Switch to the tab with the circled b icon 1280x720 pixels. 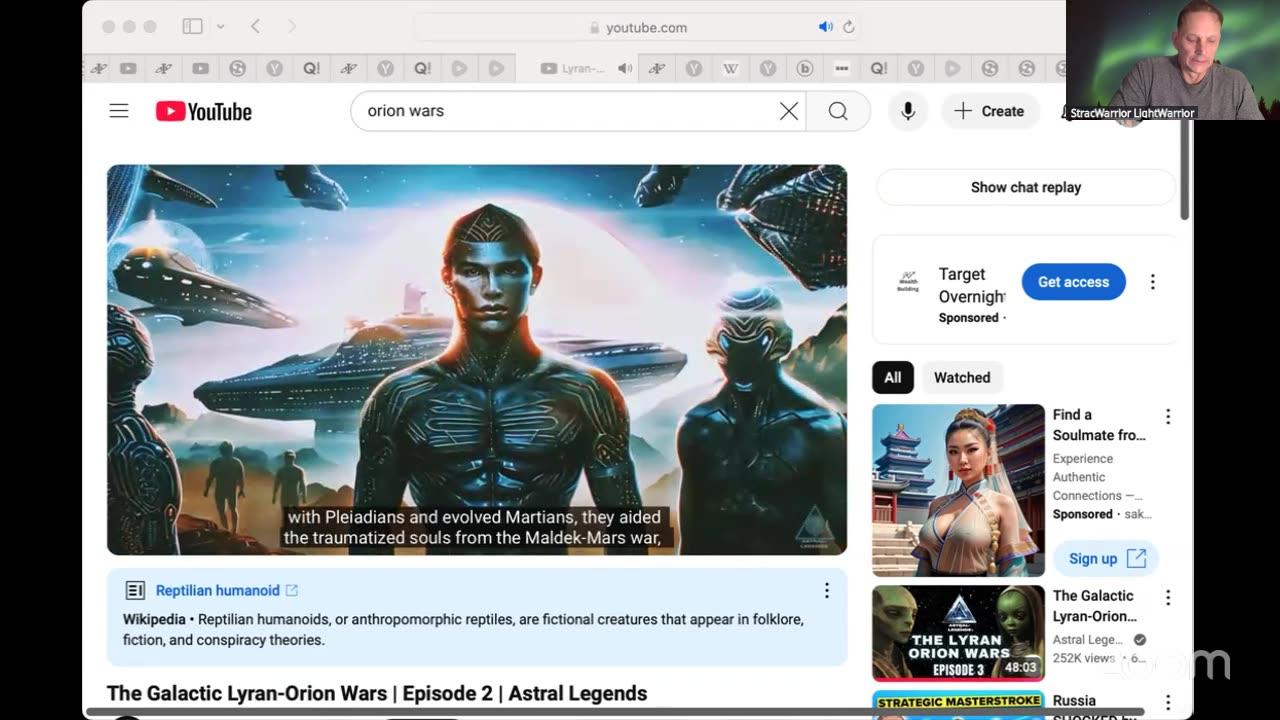pyautogui.click(x=805, y=68)
